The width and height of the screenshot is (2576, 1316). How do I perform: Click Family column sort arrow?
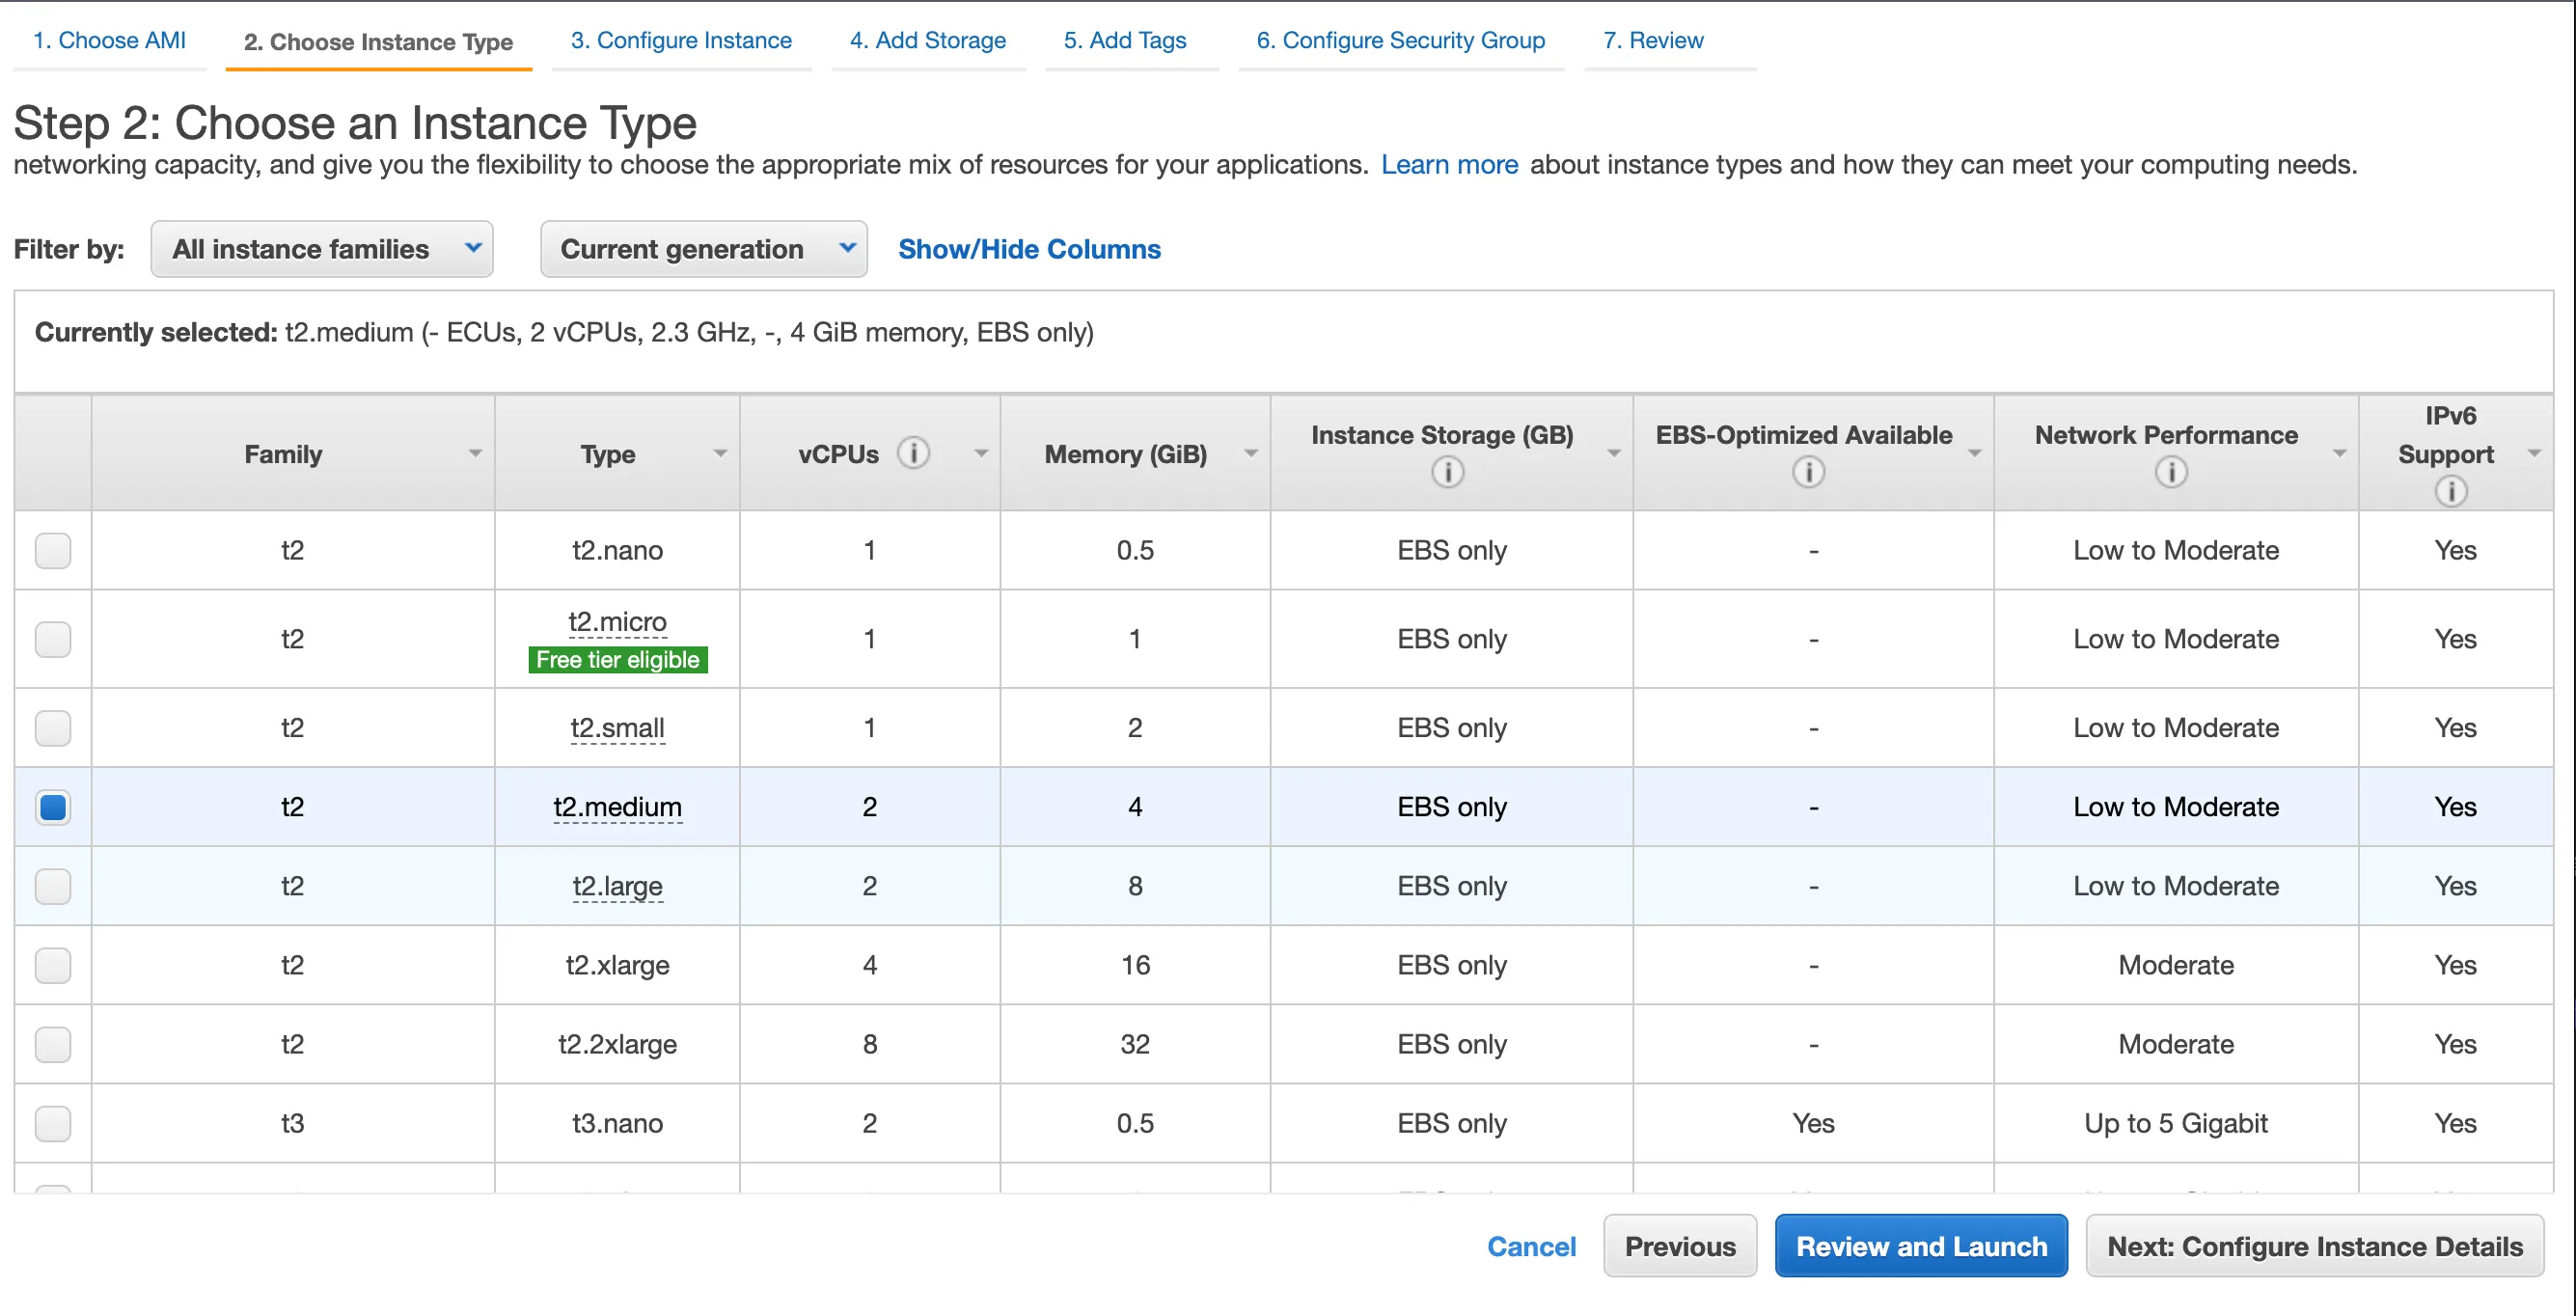click(475, 454)
